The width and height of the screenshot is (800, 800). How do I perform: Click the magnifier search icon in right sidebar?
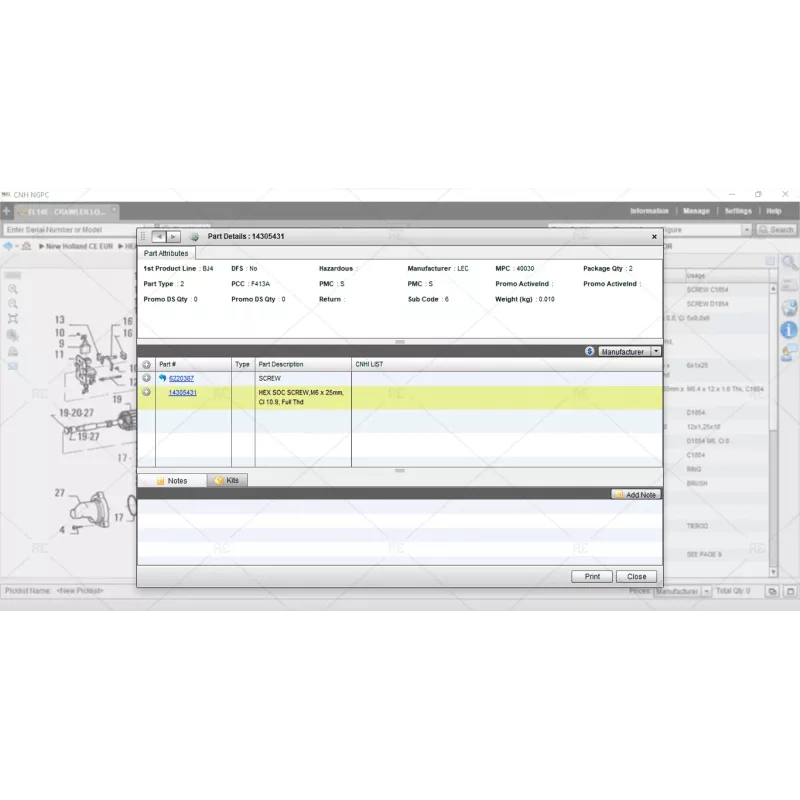pyautogui.click(x=789, y=264)
